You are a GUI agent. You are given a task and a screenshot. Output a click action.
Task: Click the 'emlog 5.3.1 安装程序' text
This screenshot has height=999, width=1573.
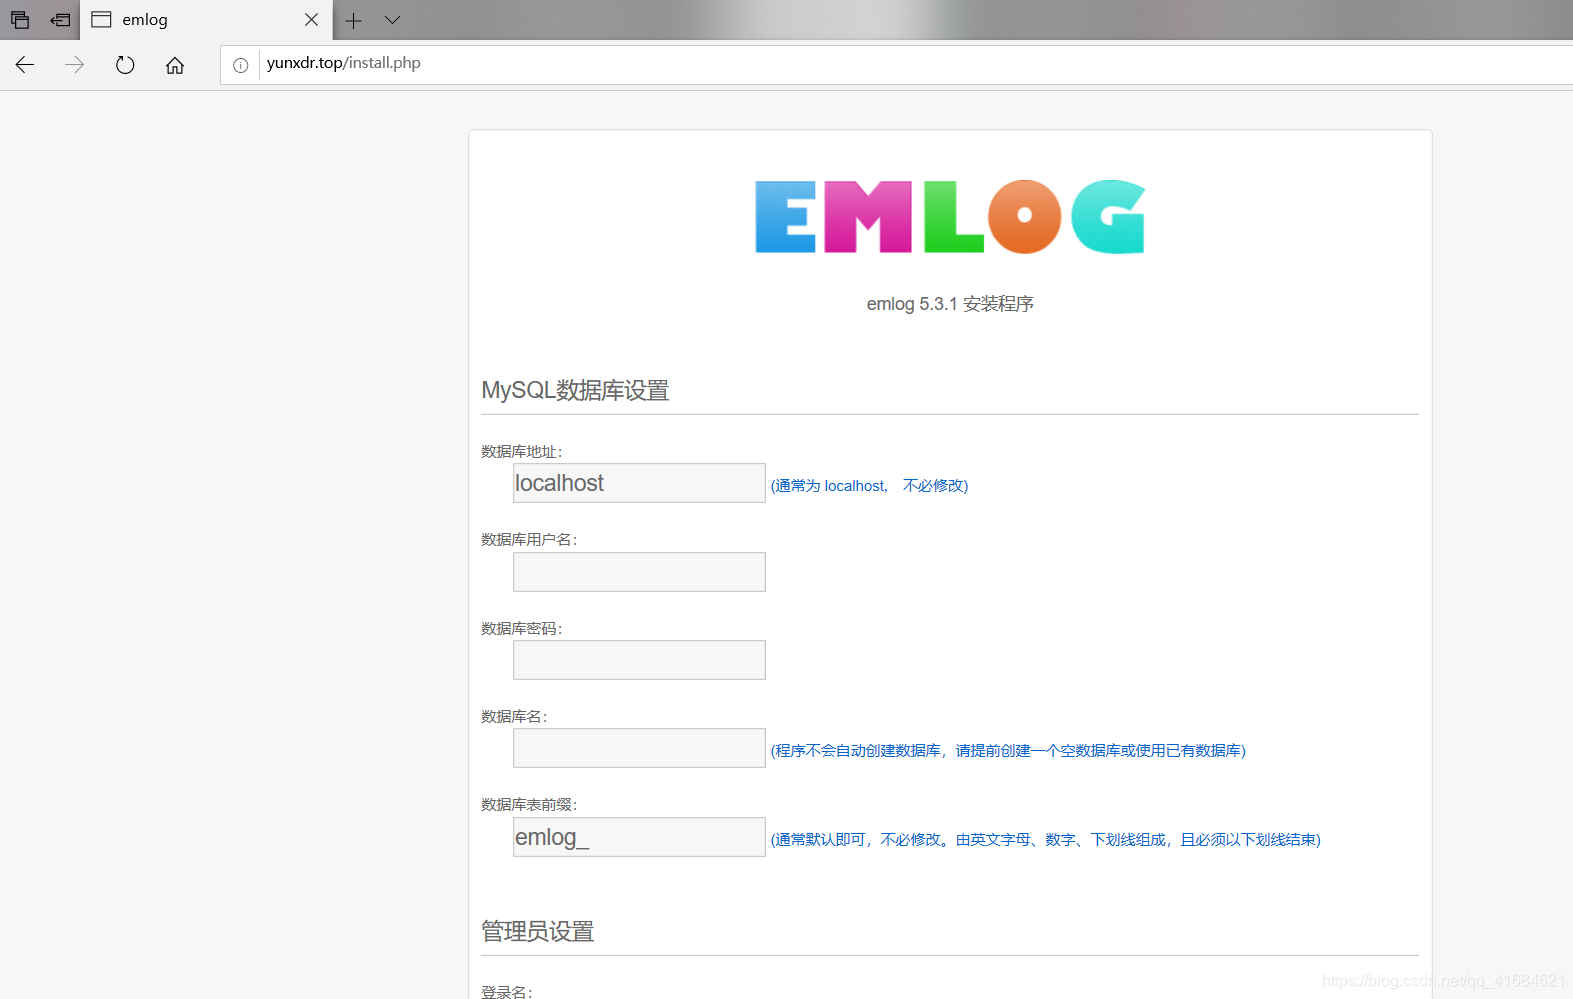tap(950, 304)
